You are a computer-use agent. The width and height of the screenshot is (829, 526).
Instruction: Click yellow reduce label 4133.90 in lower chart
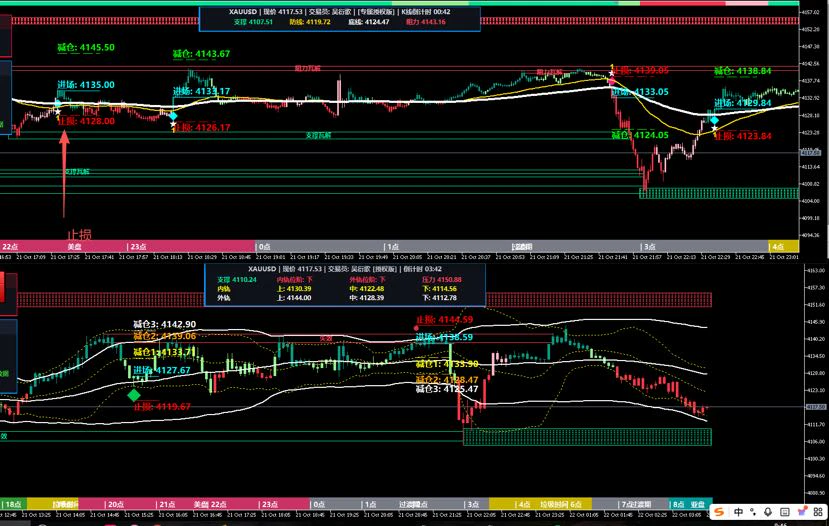coord(447,364)
